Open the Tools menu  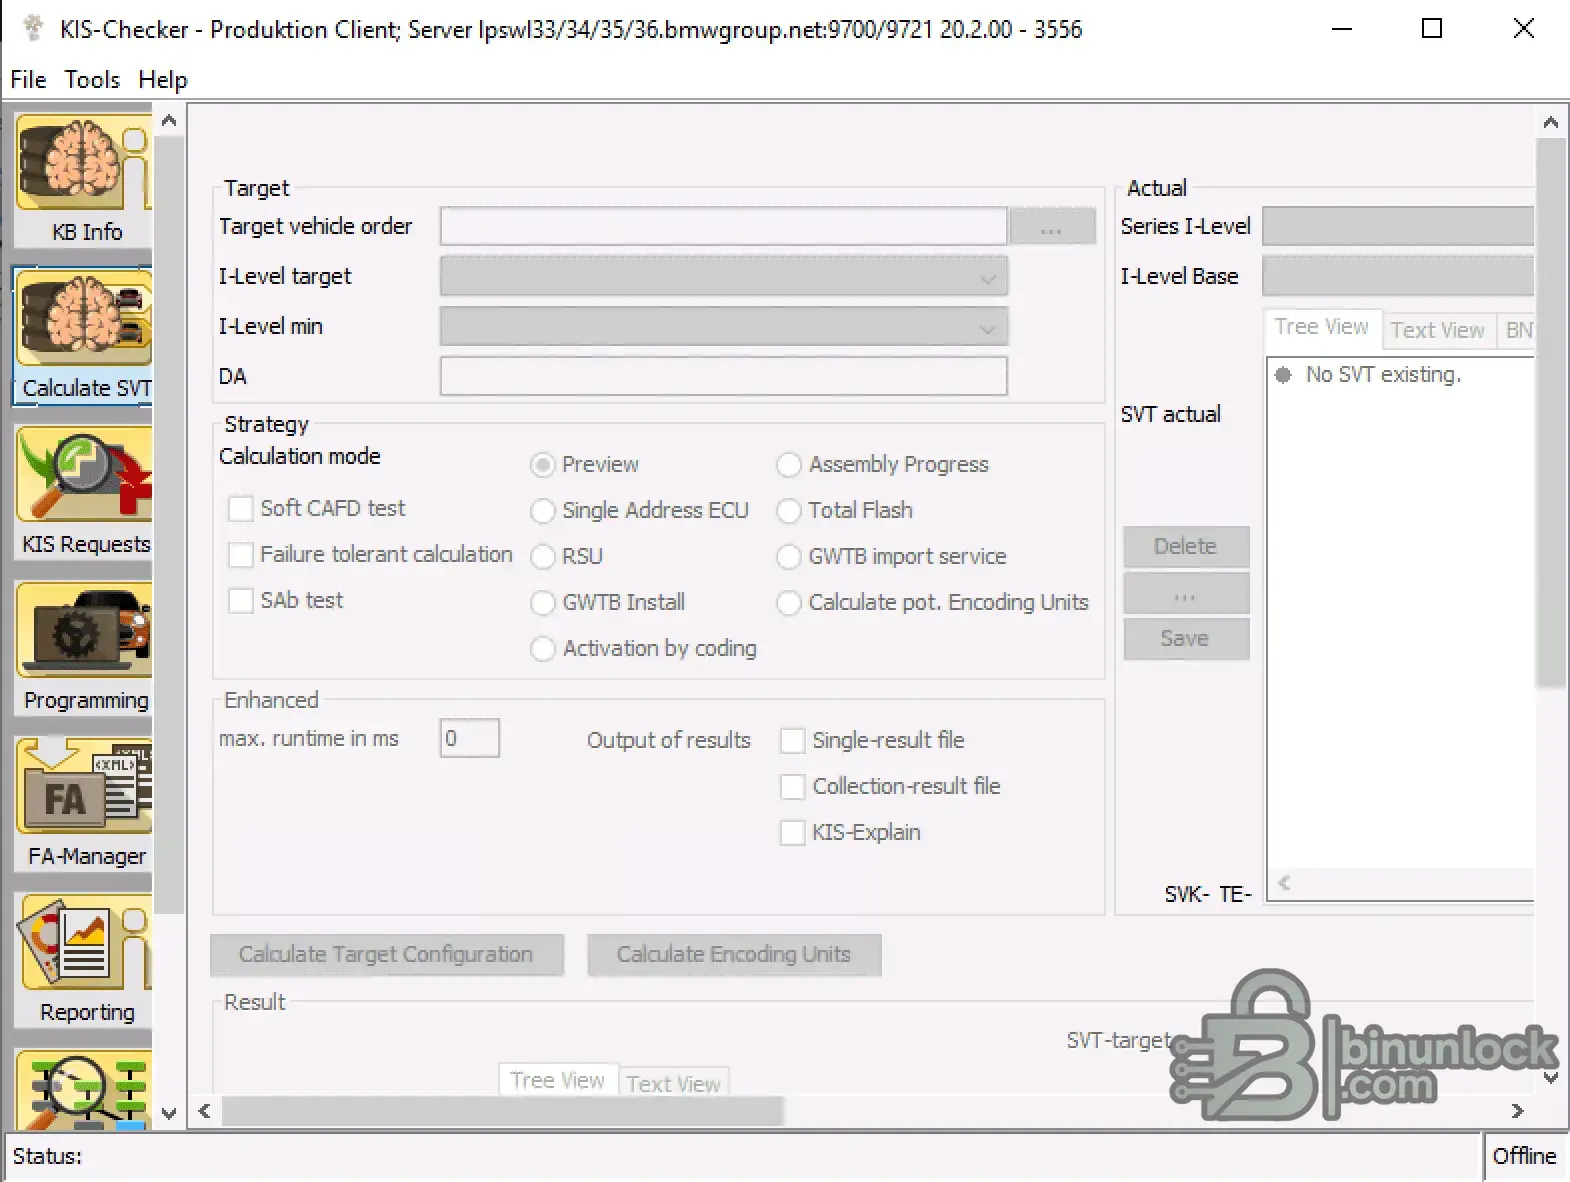[92, 79]
